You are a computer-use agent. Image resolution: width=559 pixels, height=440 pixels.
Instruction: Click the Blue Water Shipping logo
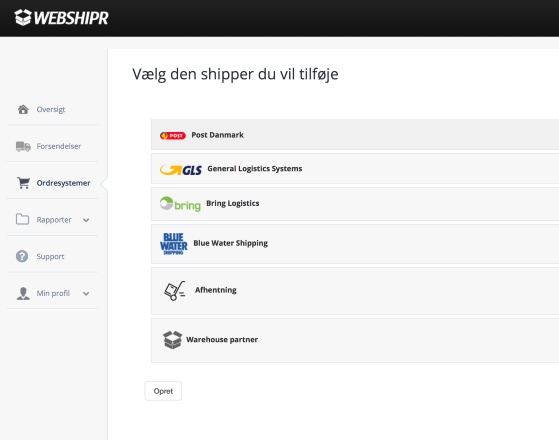[174, 244]
